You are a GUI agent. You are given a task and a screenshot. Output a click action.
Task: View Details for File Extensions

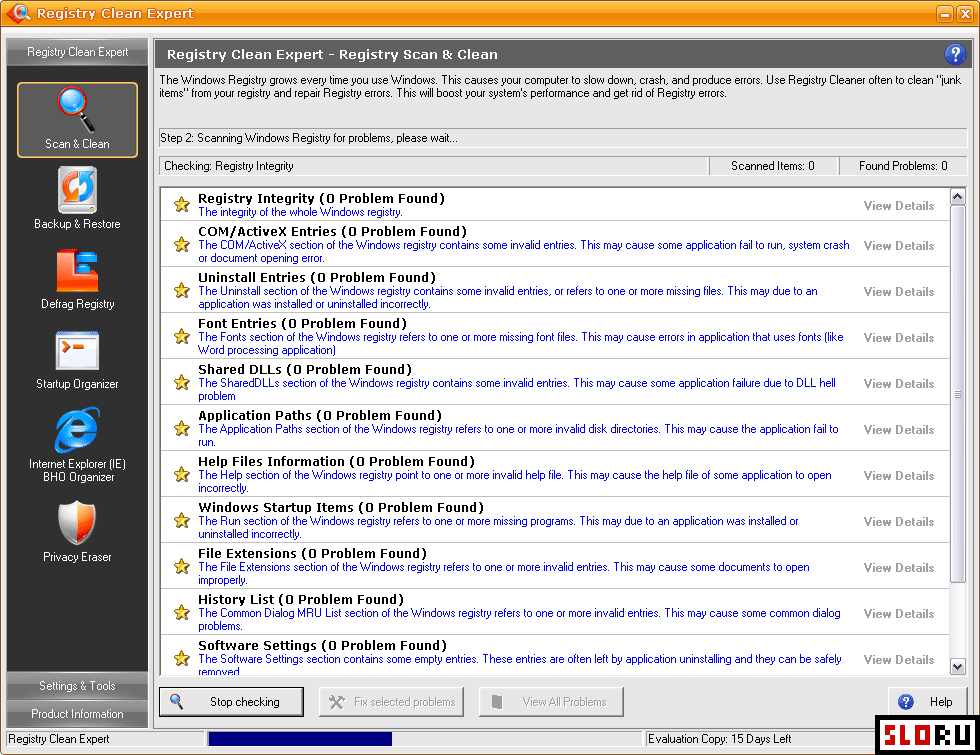point(899,568)
